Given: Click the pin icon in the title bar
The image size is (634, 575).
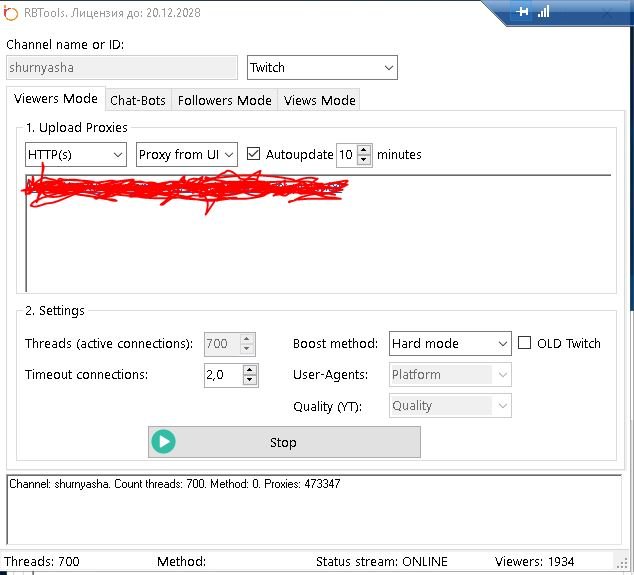Looking at the screenshot, I should point(522,12).
